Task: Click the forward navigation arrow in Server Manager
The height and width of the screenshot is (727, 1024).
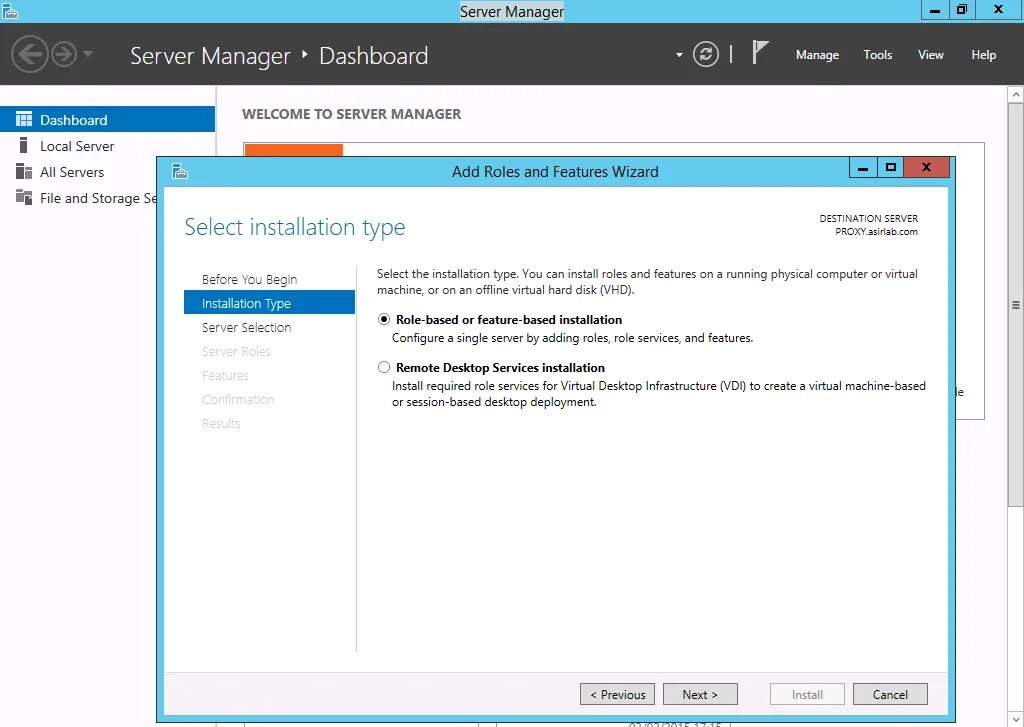Action: point(64,54)
